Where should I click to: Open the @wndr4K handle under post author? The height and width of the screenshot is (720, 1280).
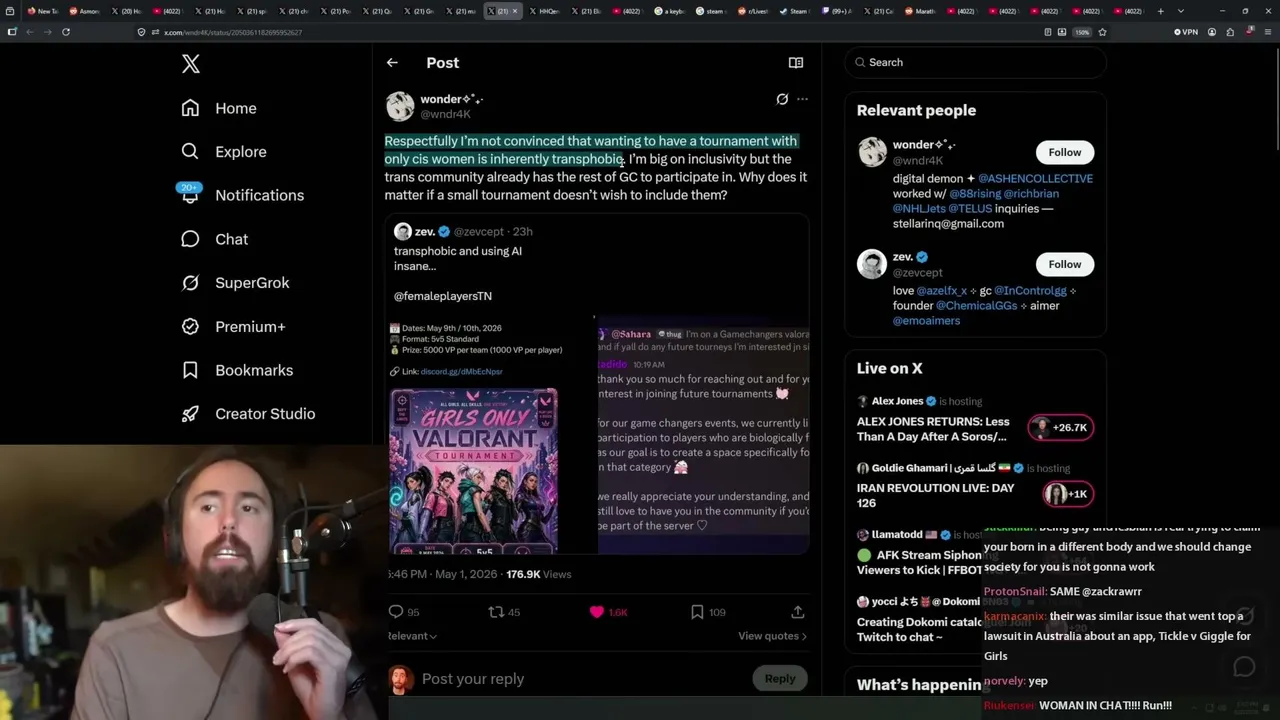[445, 114]
